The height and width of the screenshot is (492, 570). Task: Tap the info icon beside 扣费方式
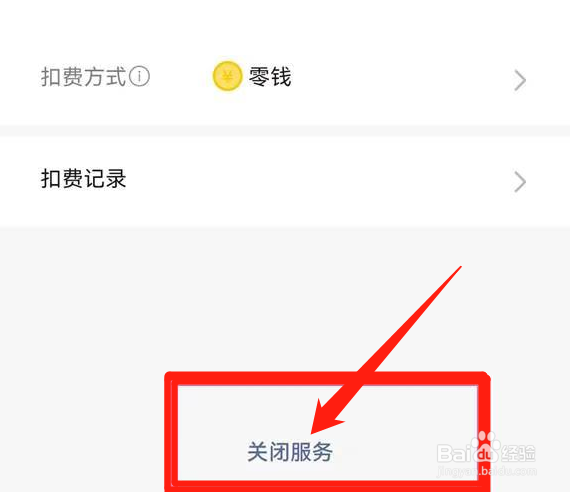click(x=140, y=76)
